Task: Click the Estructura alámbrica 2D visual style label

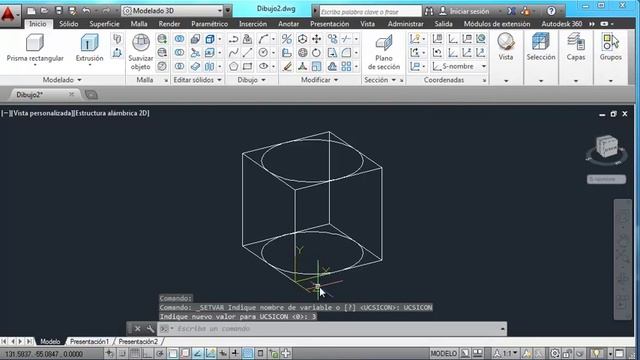Action: (x=112, y=113)
